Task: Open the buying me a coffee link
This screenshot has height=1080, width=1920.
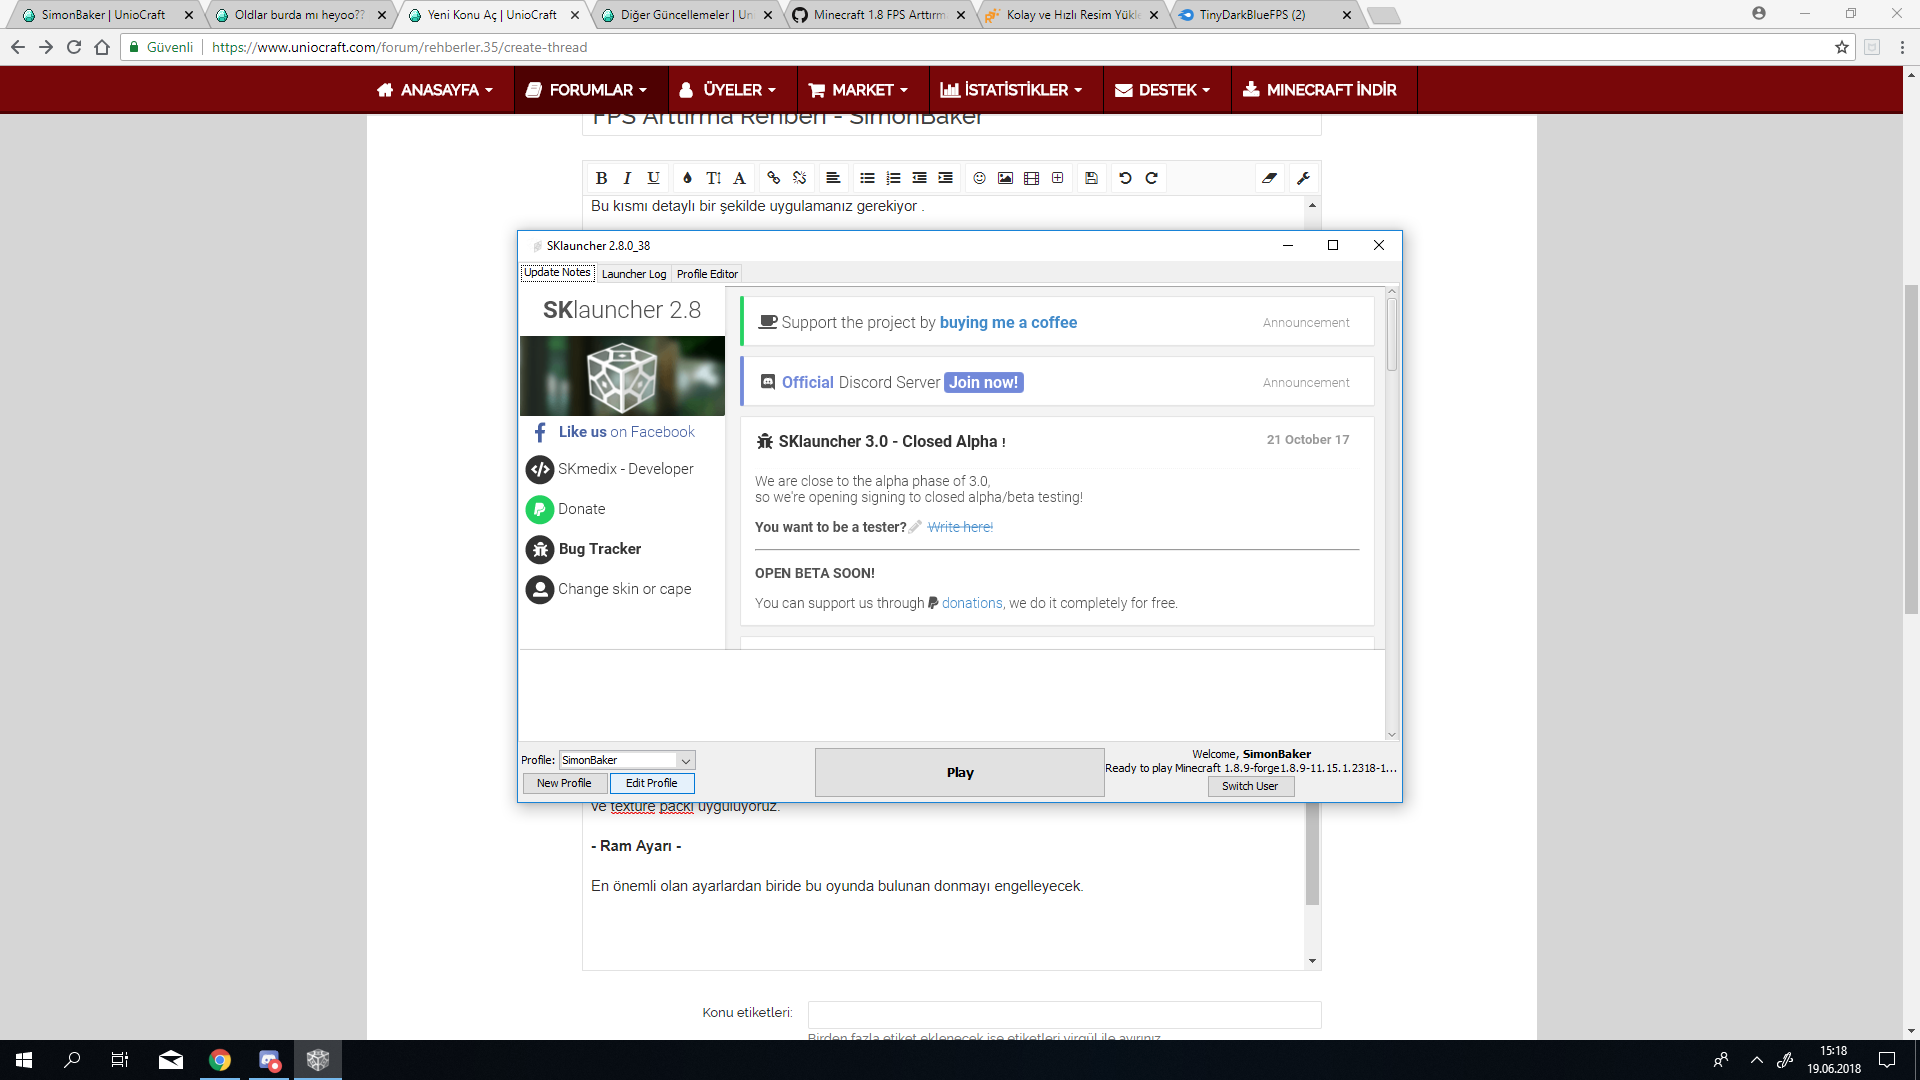Action: [x=1008, y=323]
